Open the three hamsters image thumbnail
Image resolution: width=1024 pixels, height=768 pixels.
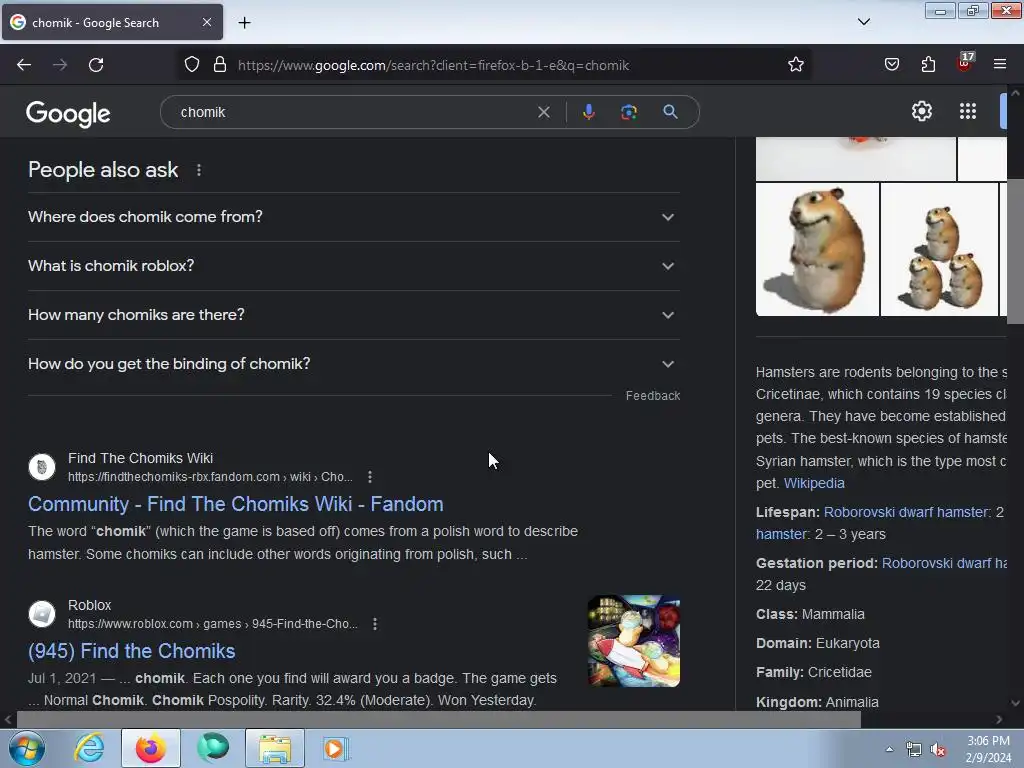pos(939,249)
